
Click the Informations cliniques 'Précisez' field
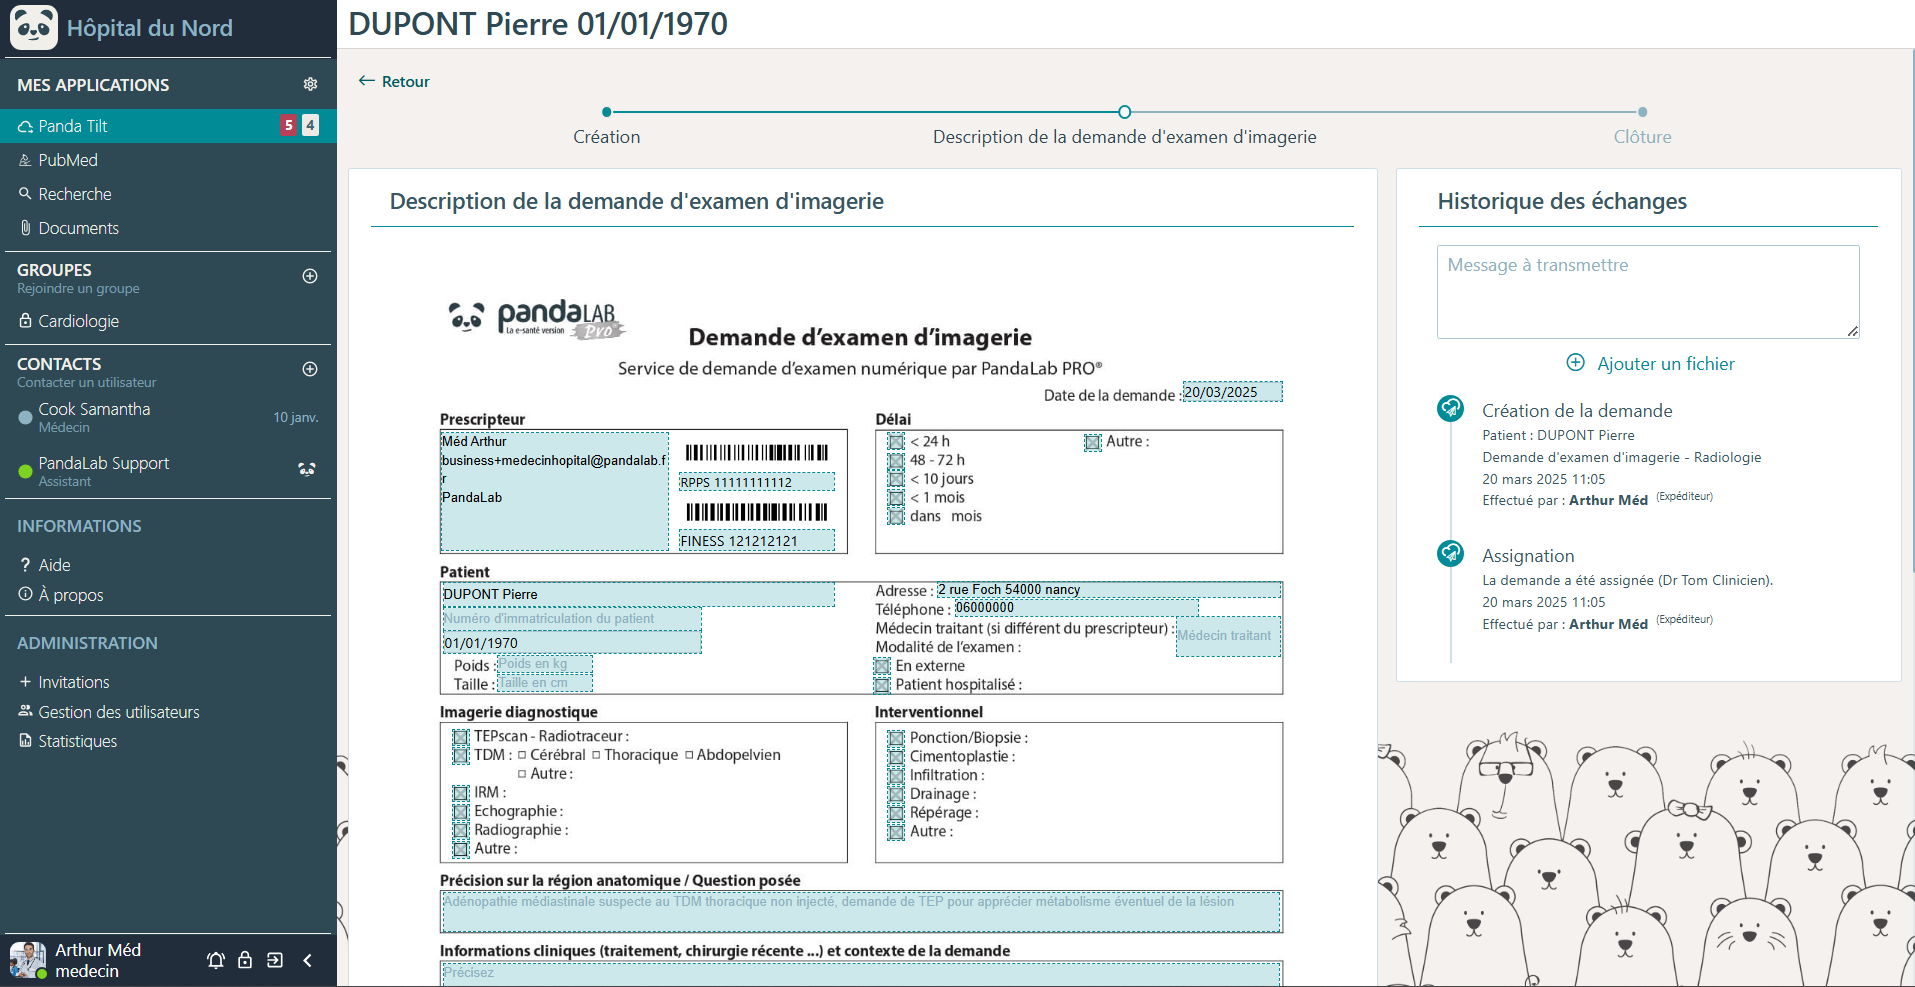[861, 975]
